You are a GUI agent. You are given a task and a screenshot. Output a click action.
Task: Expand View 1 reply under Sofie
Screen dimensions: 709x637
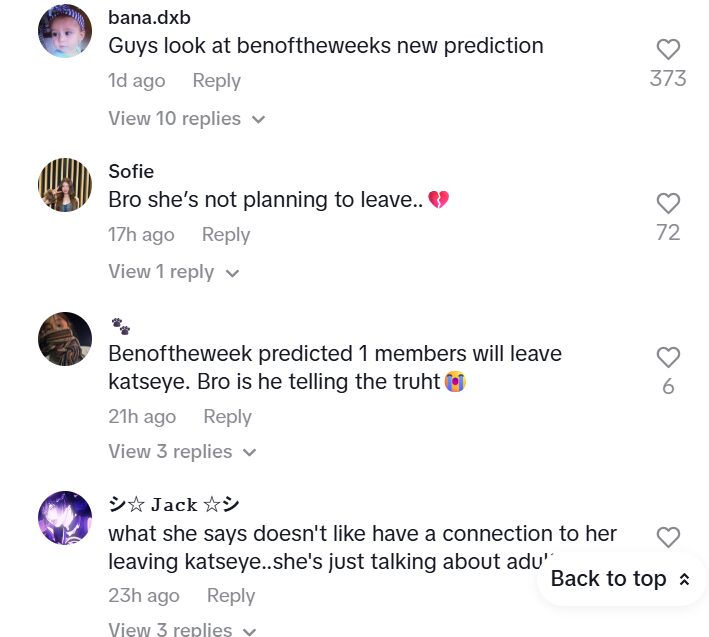[174, 272]
